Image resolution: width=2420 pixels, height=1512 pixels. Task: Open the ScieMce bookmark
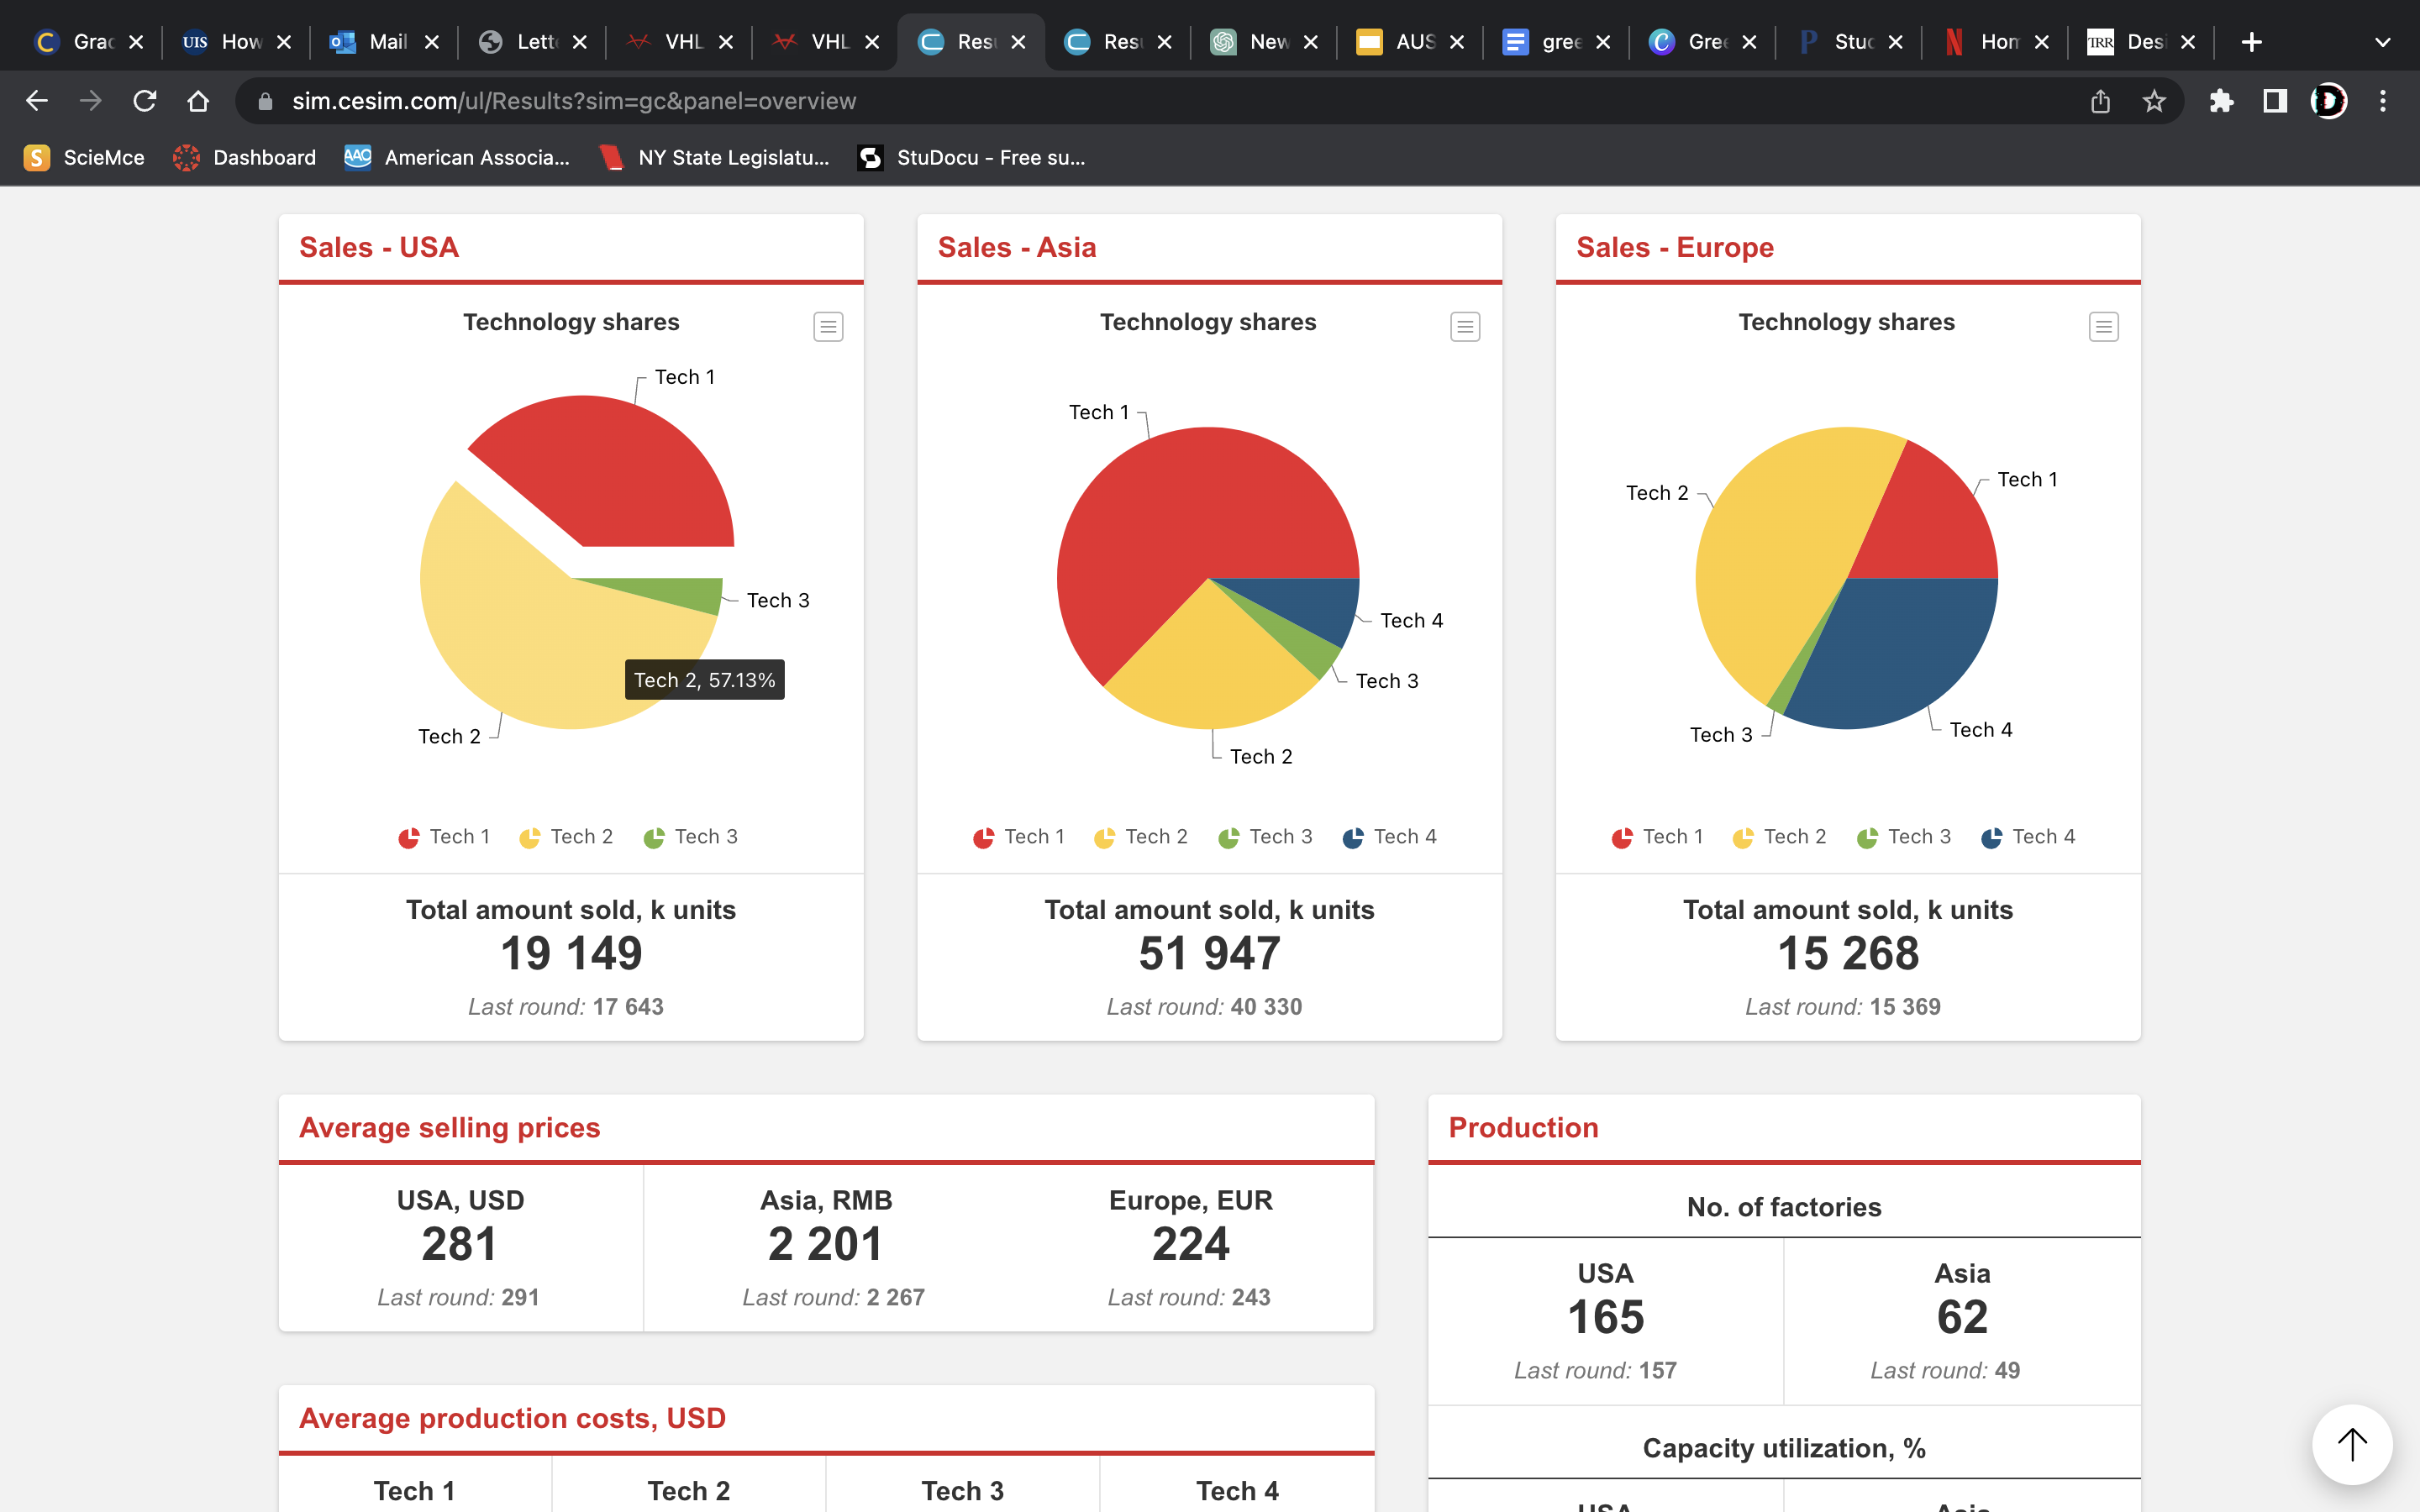click(x=85, y=158)
